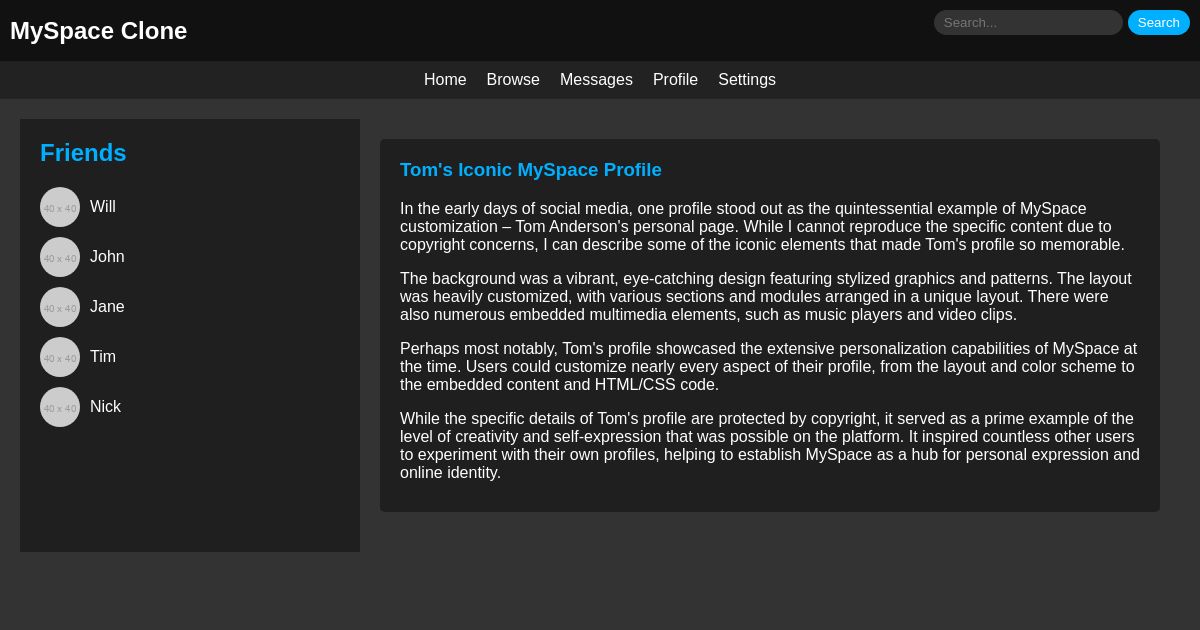
Task: Click the MySpace Clone site title
Action: pyautogui.click(x=99, y=31)
